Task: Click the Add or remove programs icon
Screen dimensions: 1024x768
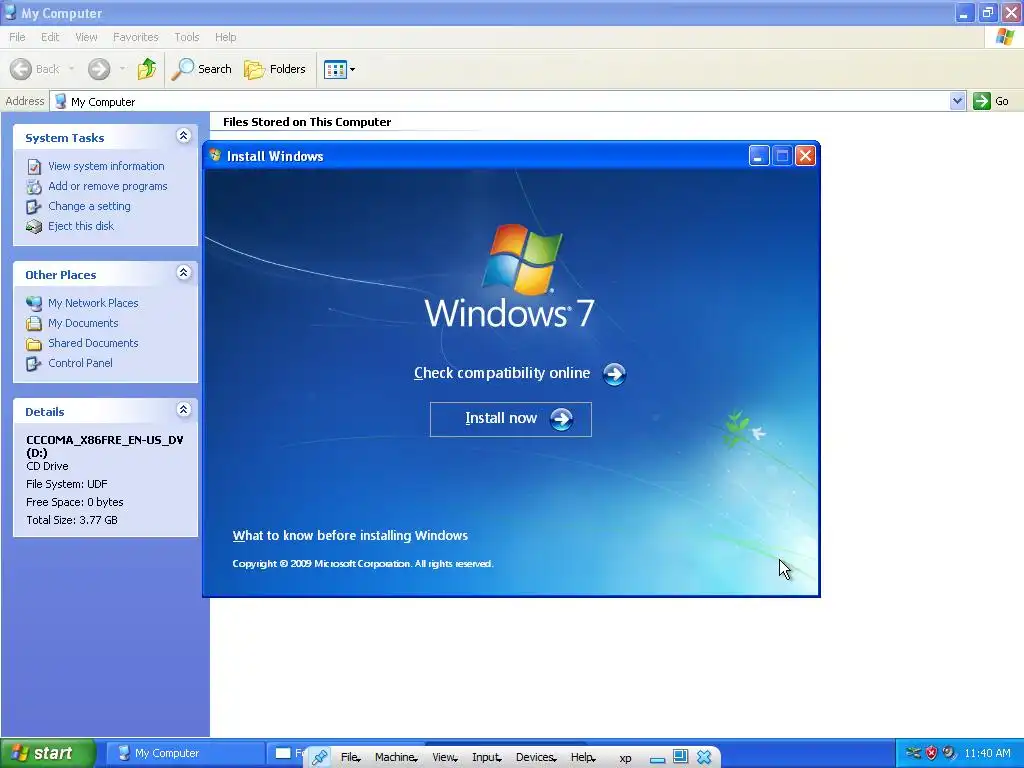Action: (x=34, y=187)
